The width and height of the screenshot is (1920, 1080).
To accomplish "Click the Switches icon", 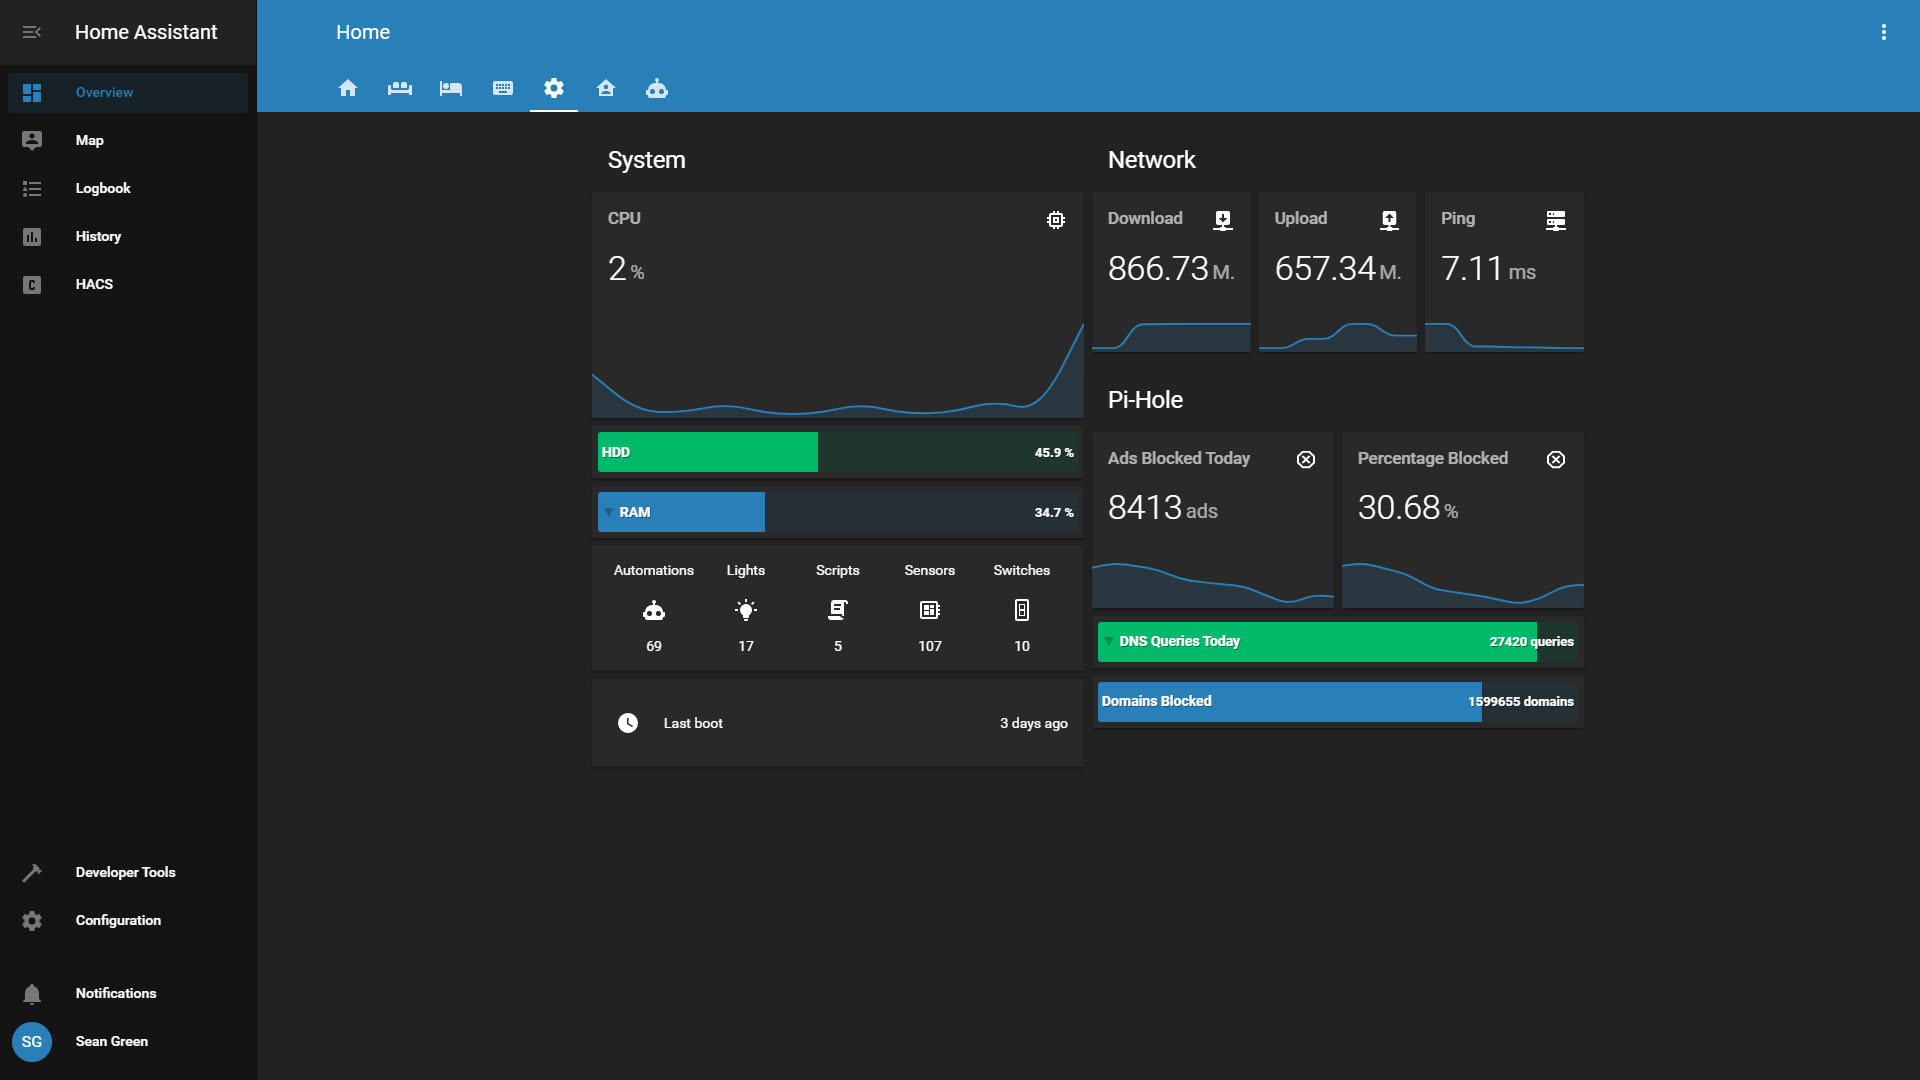I will [1022, 610].
